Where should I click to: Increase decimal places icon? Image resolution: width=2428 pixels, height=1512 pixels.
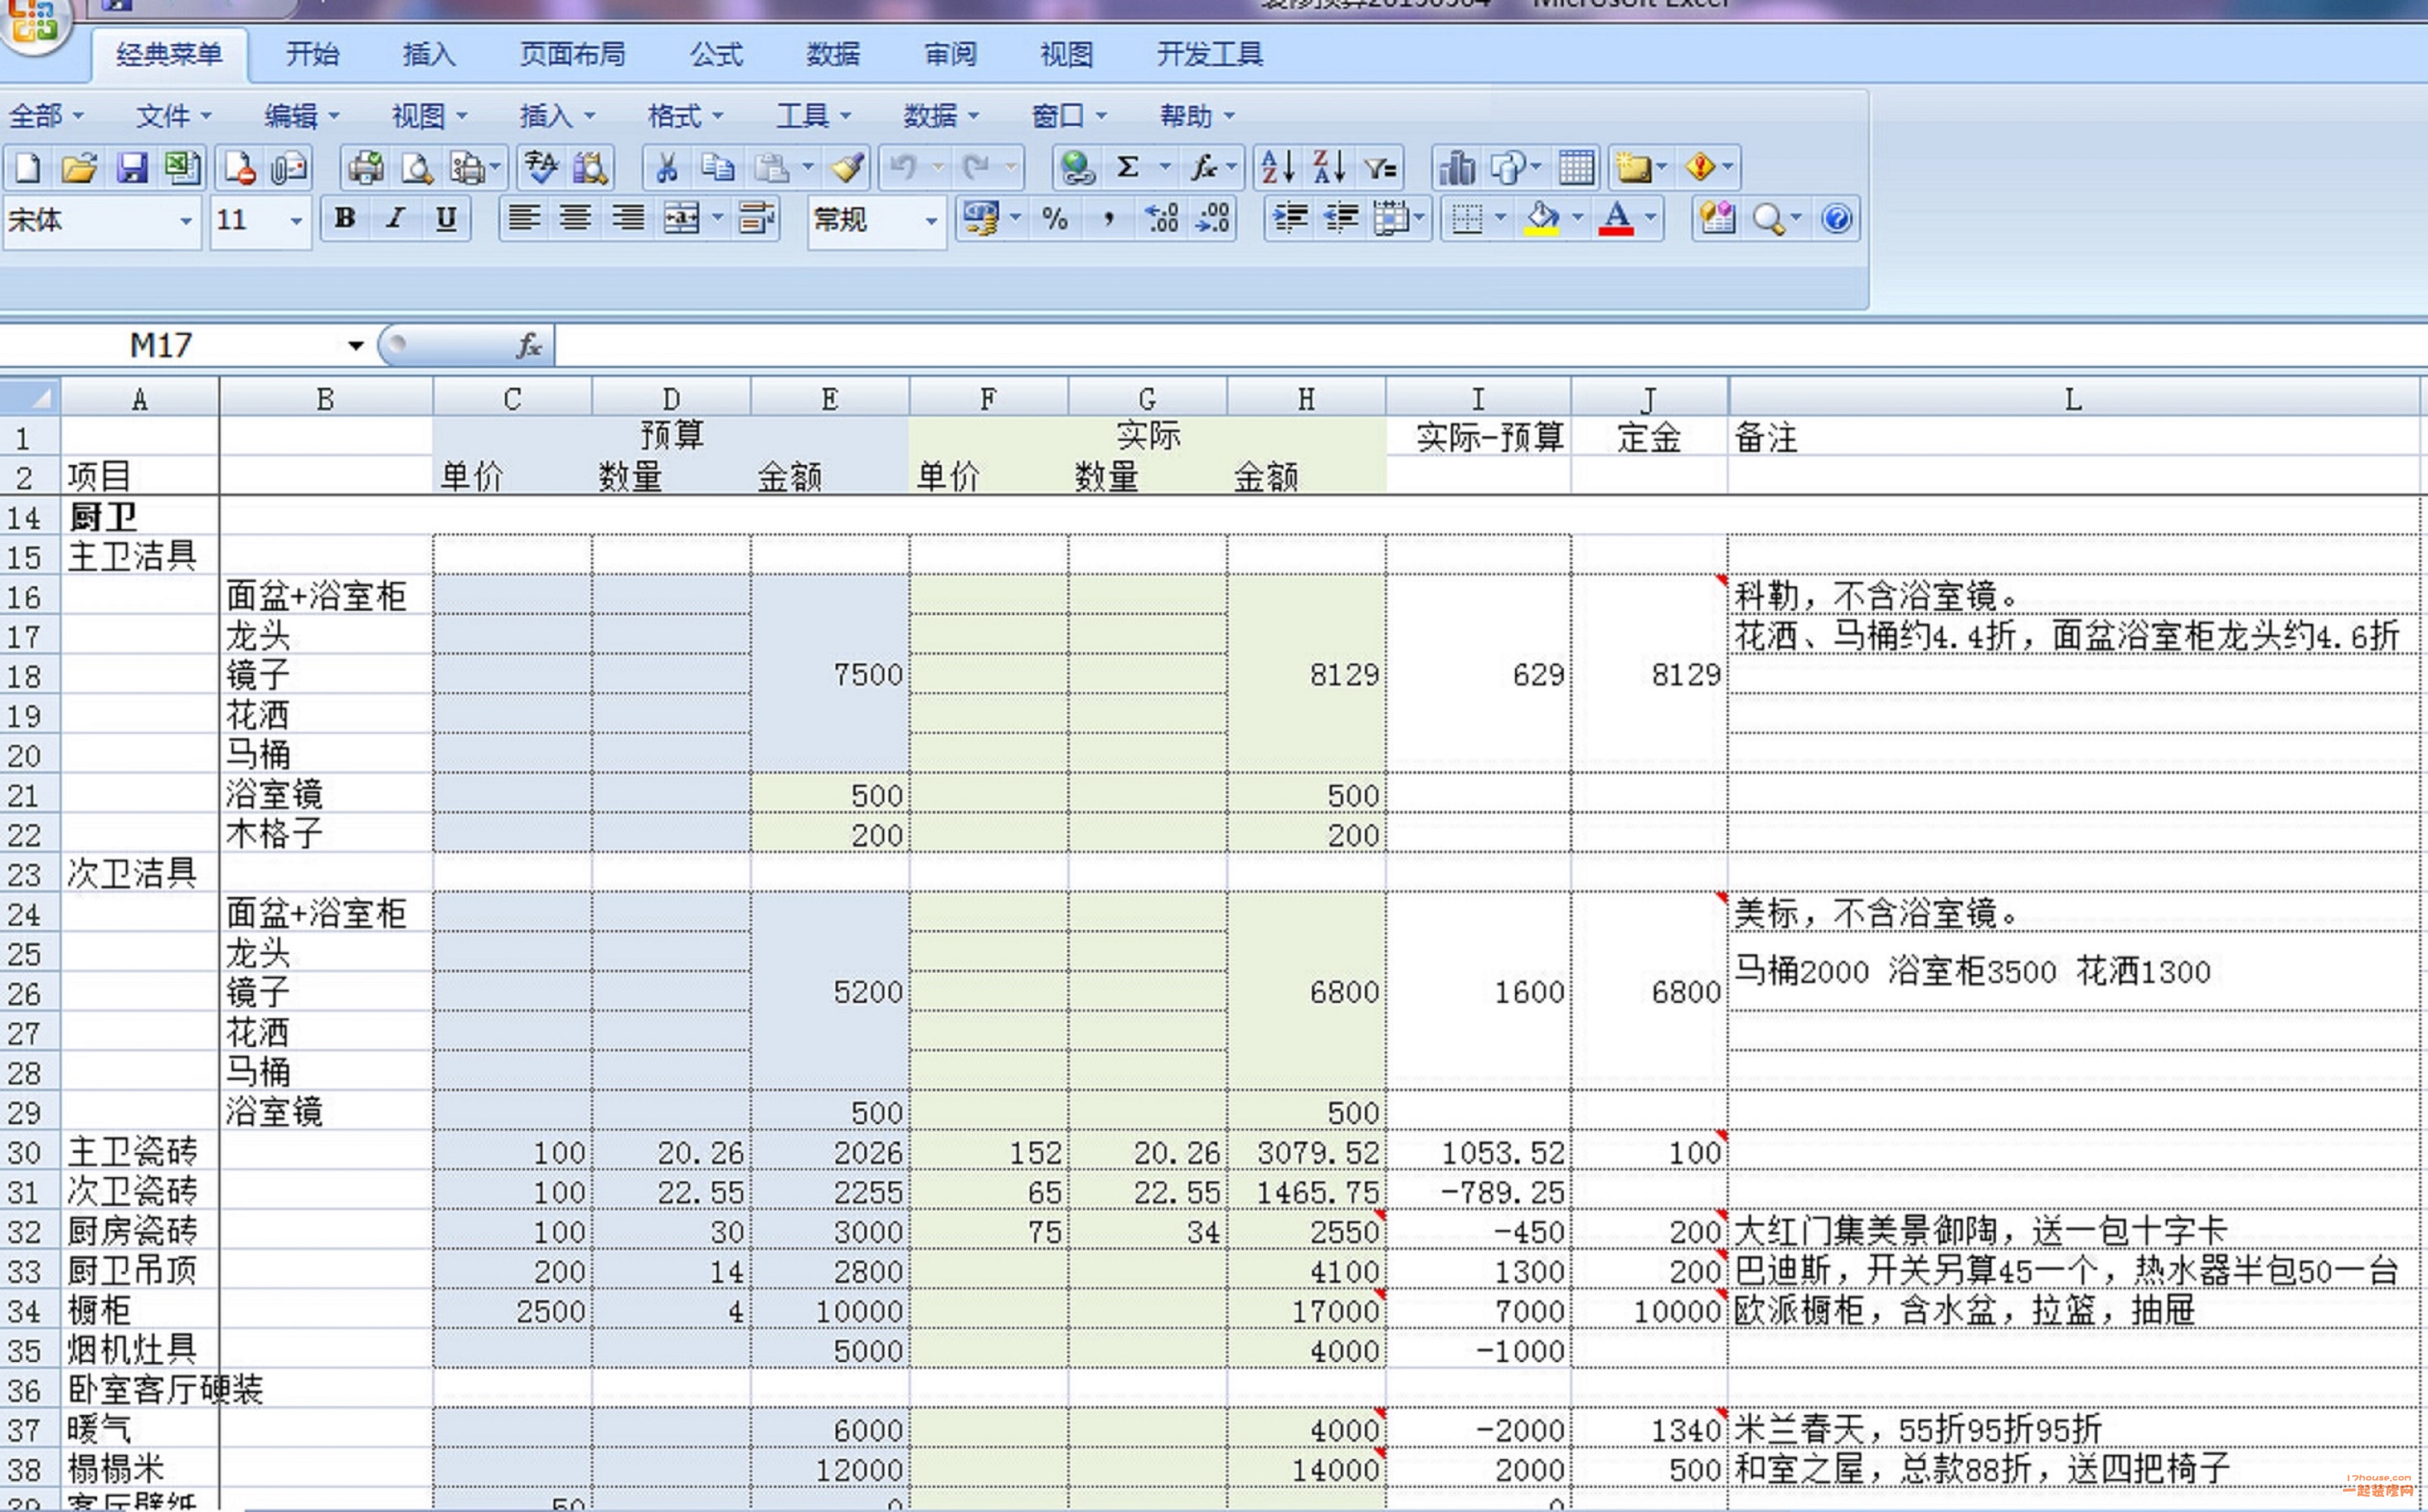coord(1161,219)
